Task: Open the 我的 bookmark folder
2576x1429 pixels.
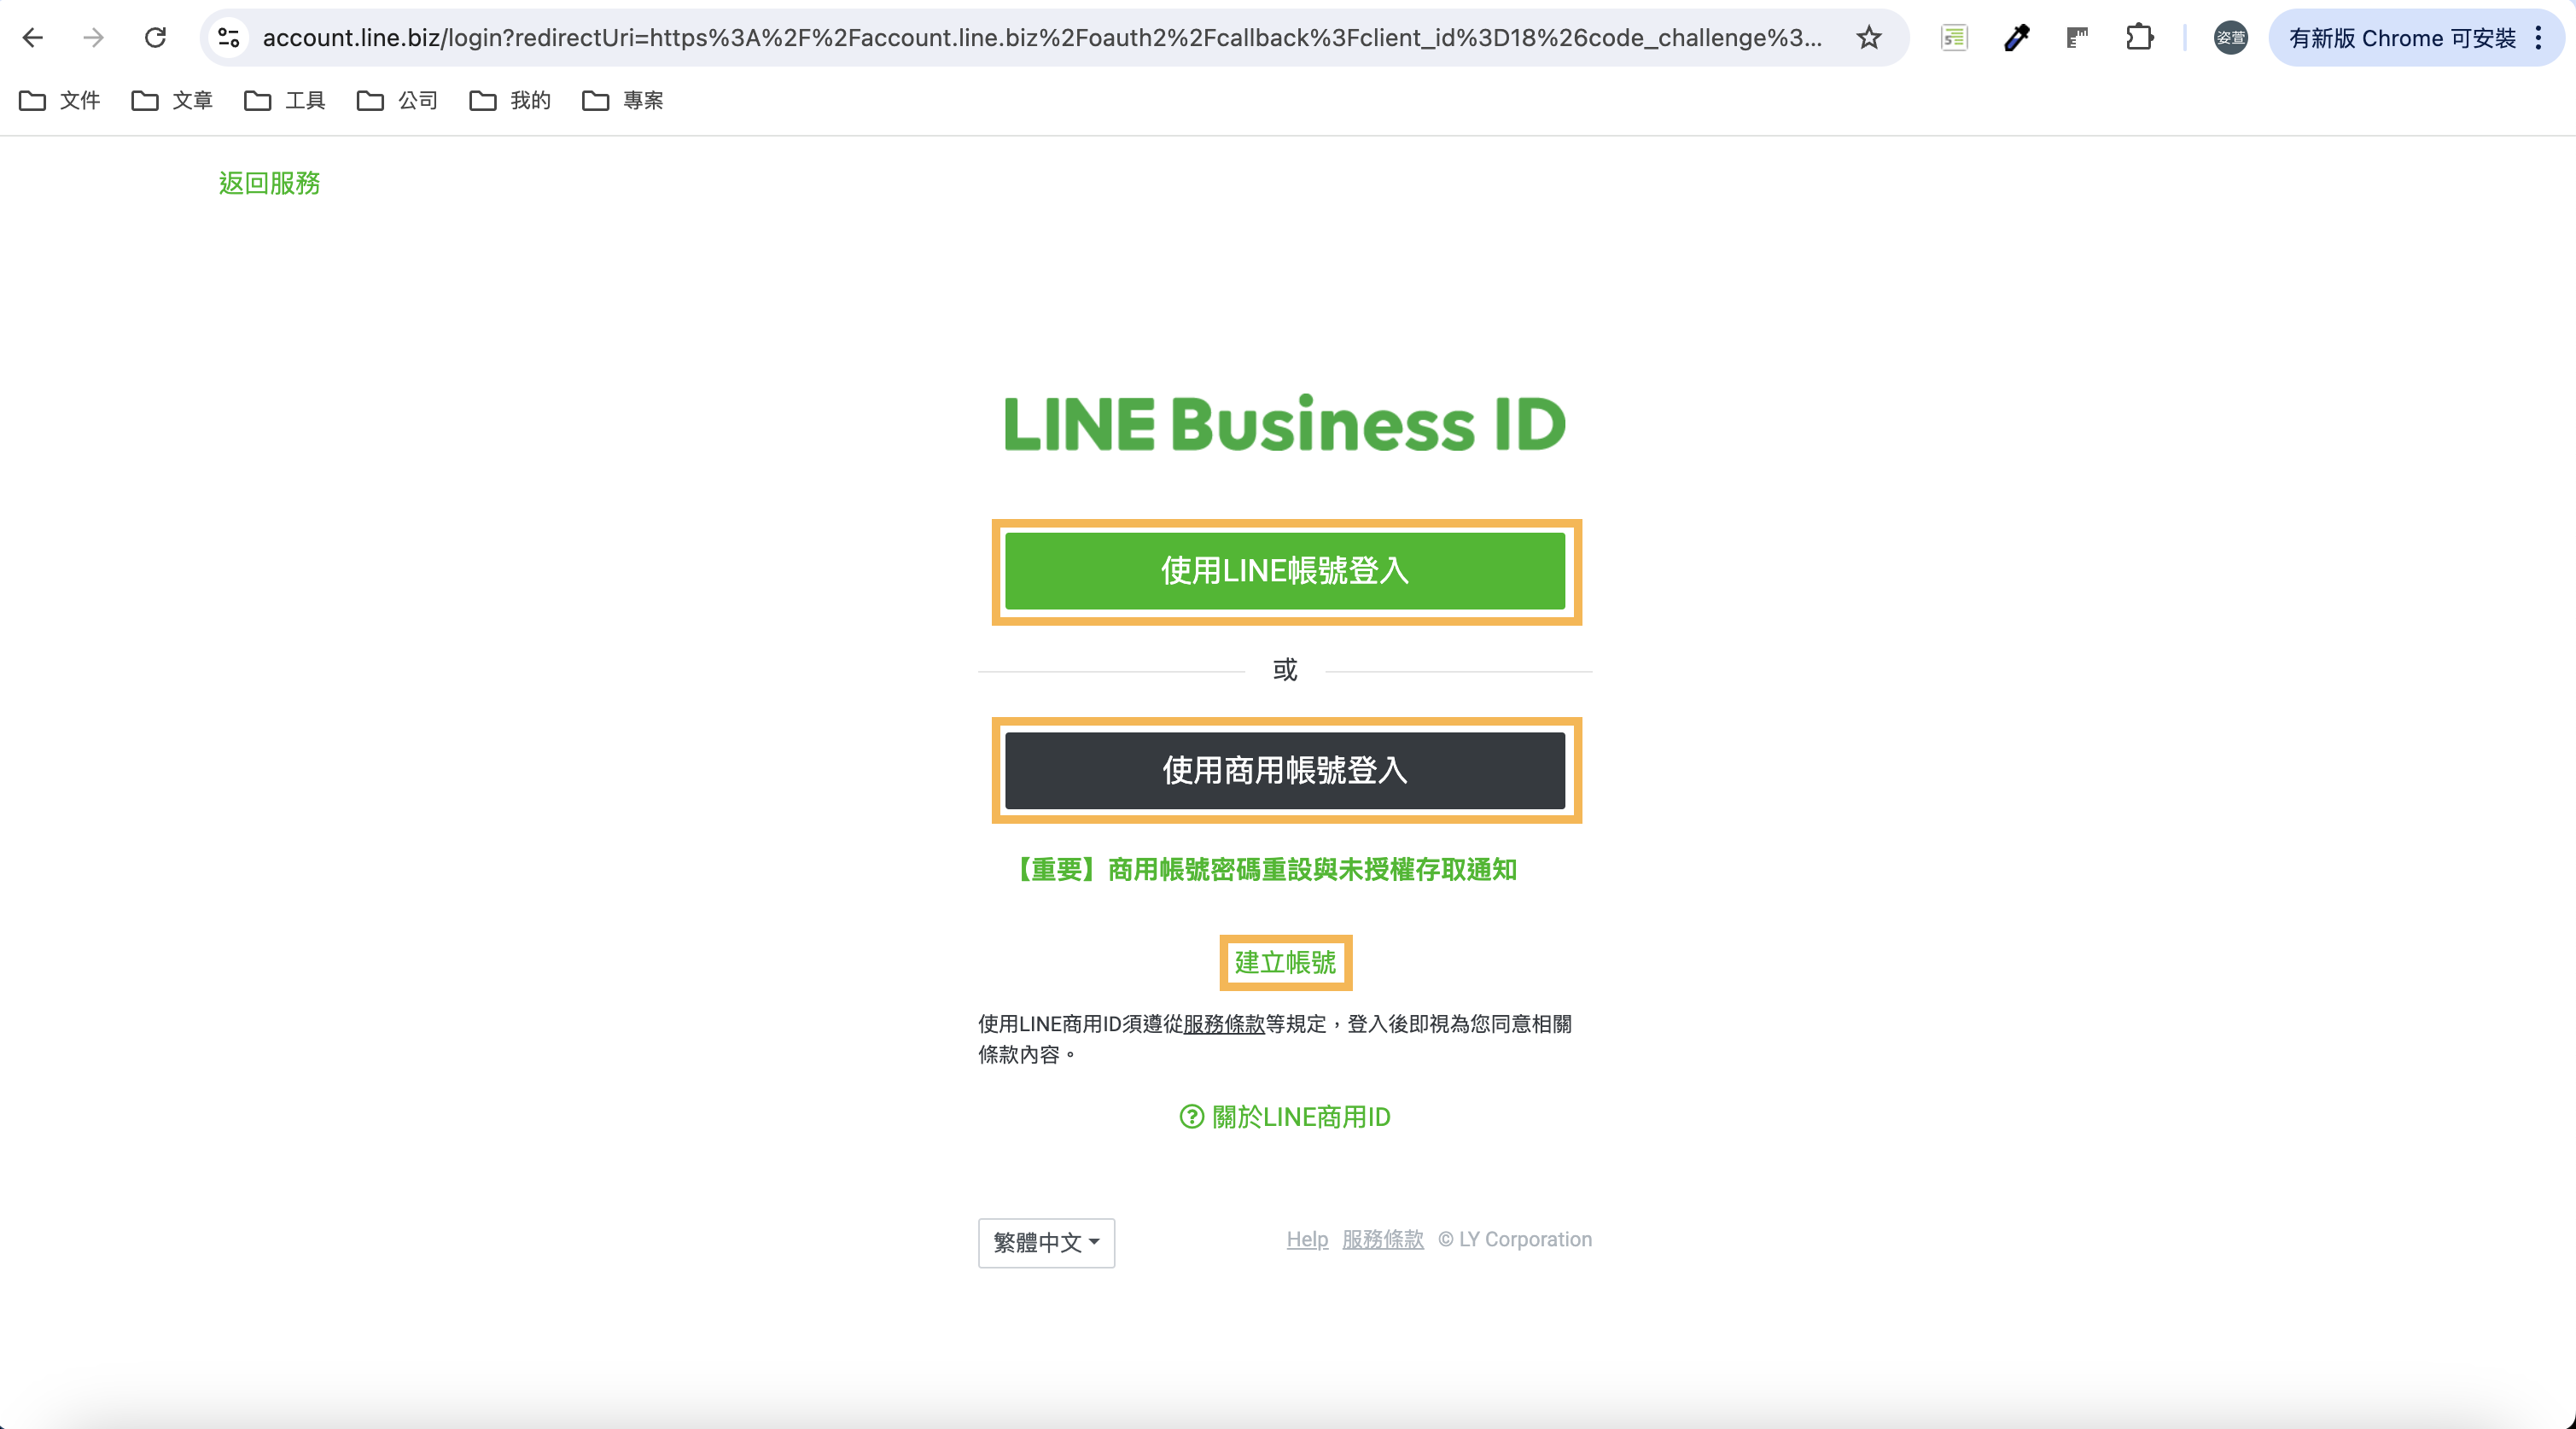Action: point(510,100)
